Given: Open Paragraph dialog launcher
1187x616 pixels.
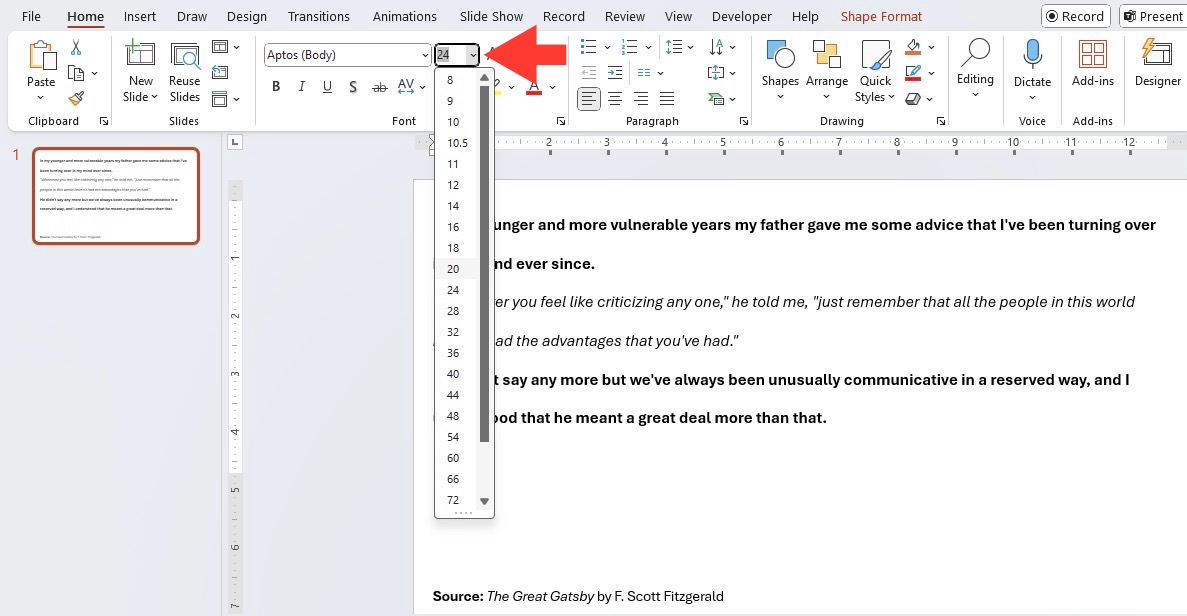Looking at the screenshot, I should point(743,121).
